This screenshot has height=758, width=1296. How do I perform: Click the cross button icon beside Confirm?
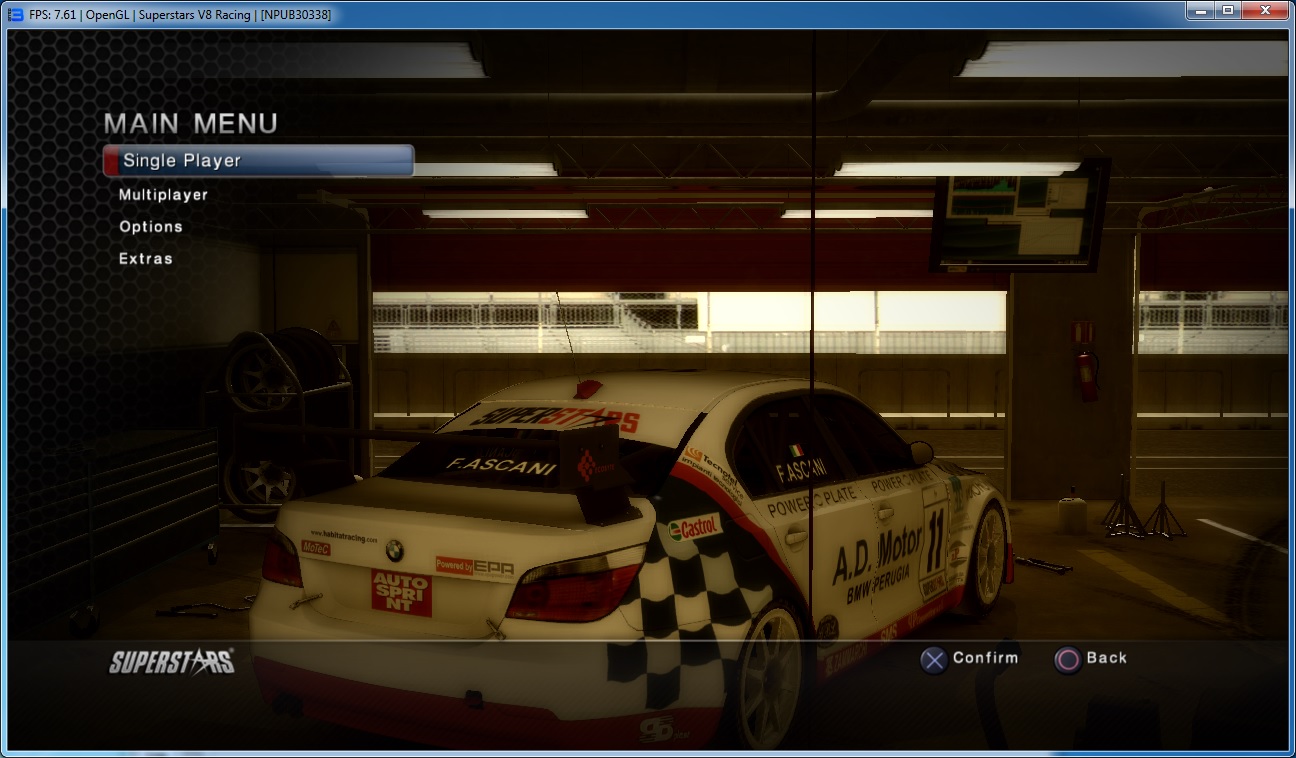(x=933, y=659)
